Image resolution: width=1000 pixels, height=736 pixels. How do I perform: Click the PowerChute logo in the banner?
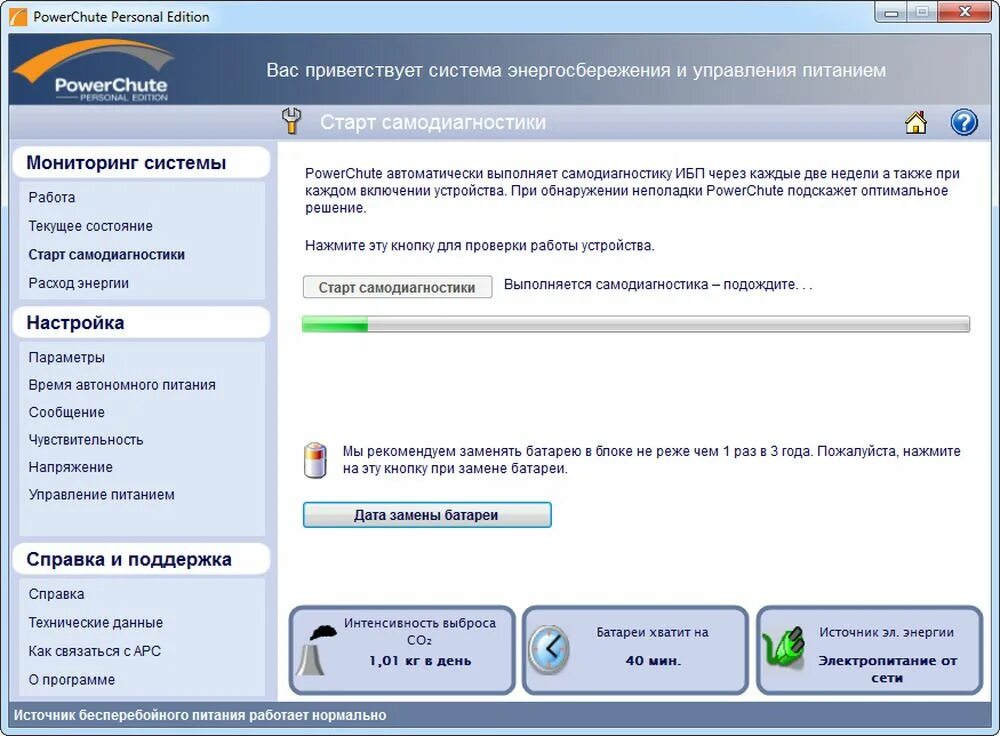96,71
